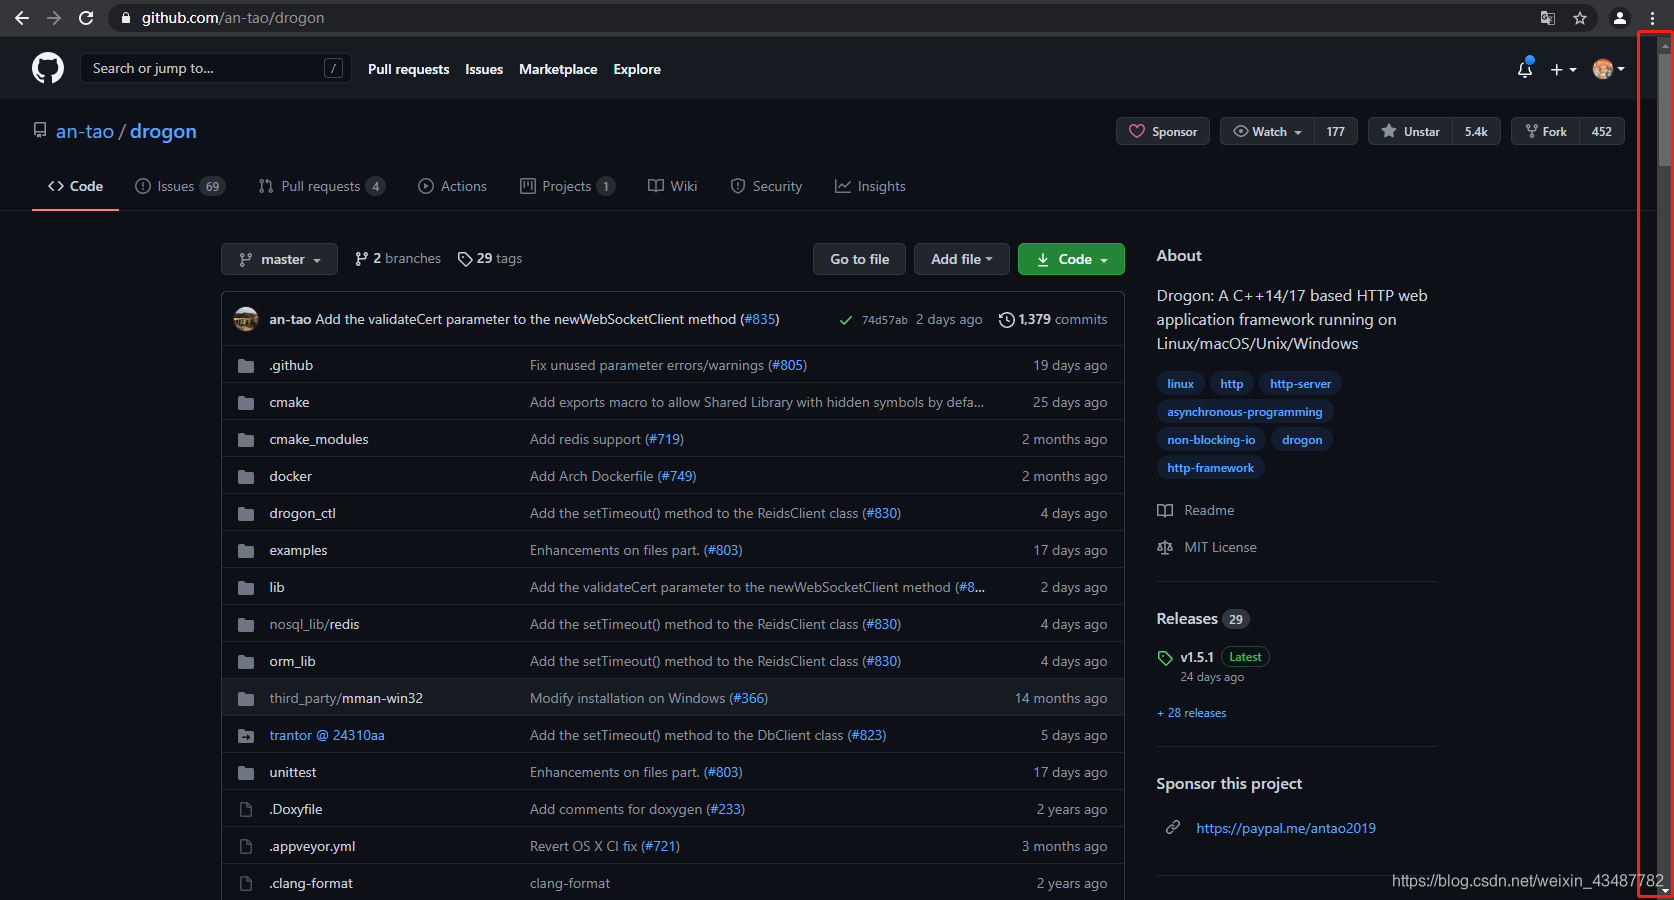1674x900 pixels.
Task: Open pull request #805 link
Action: tap(787, 365)
